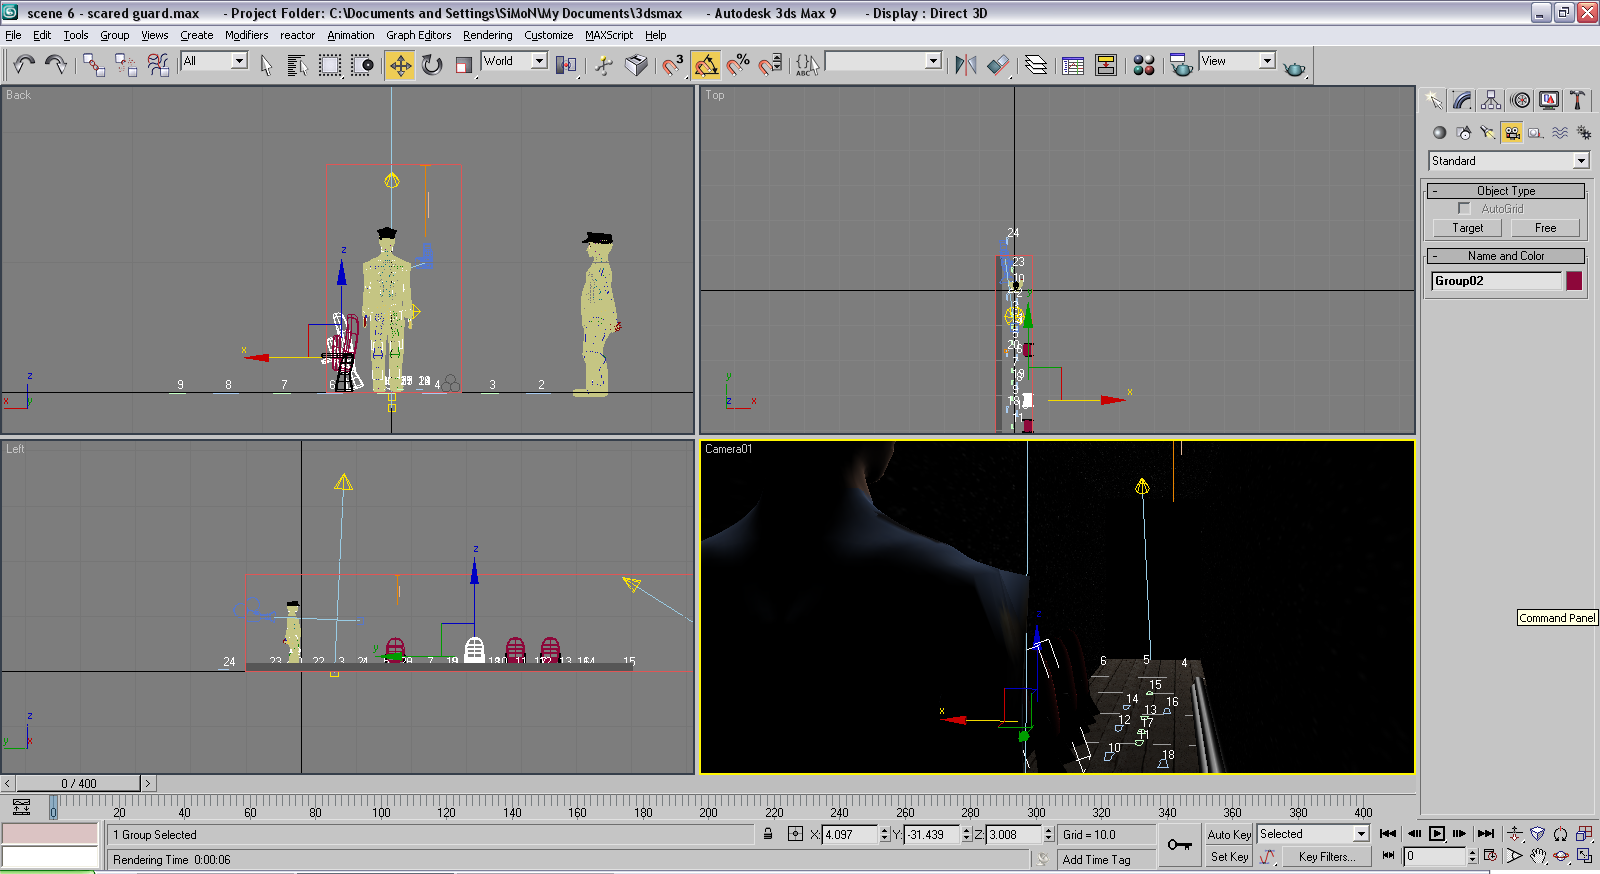This screenshot has width=1600, height=874.
Task: Click the Key Filters button
Action: (x=1326, y=857)
